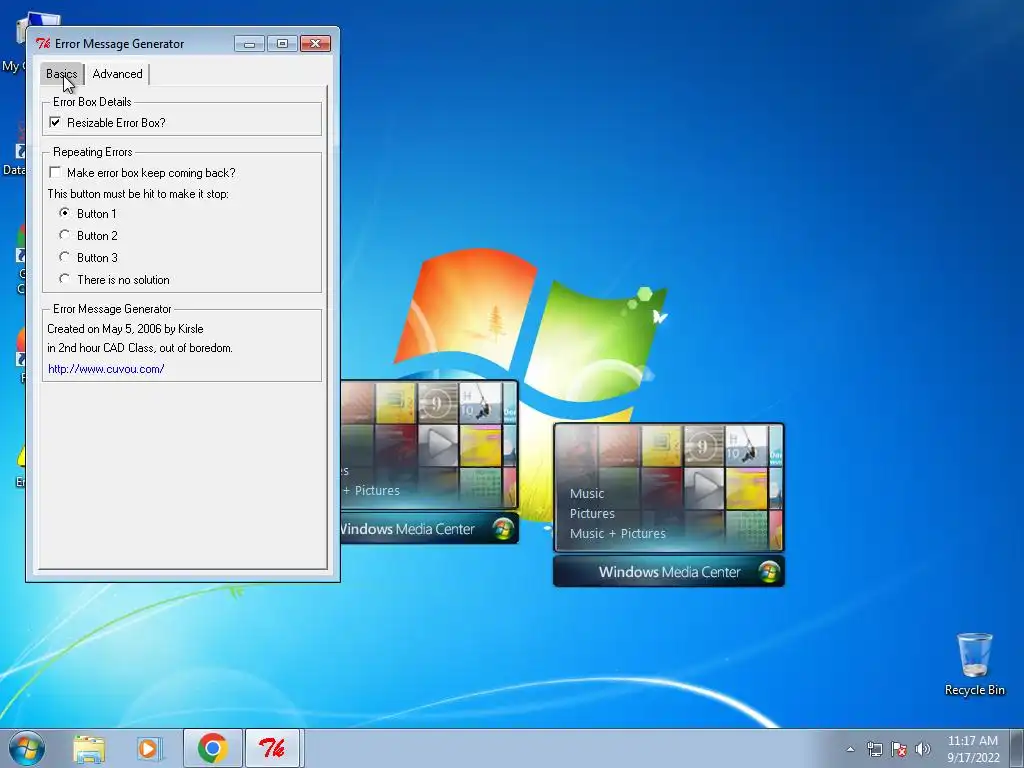Click Music + Pictures in the right gadget
1024x768 pixels.
[x=617, y=534]
